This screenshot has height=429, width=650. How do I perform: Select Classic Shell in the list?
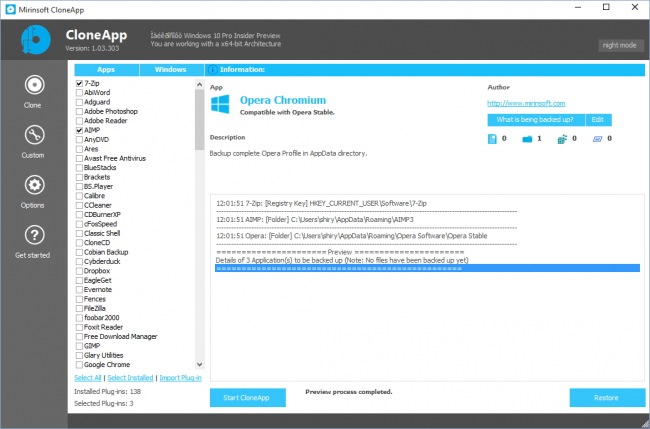tap(102, 233)
